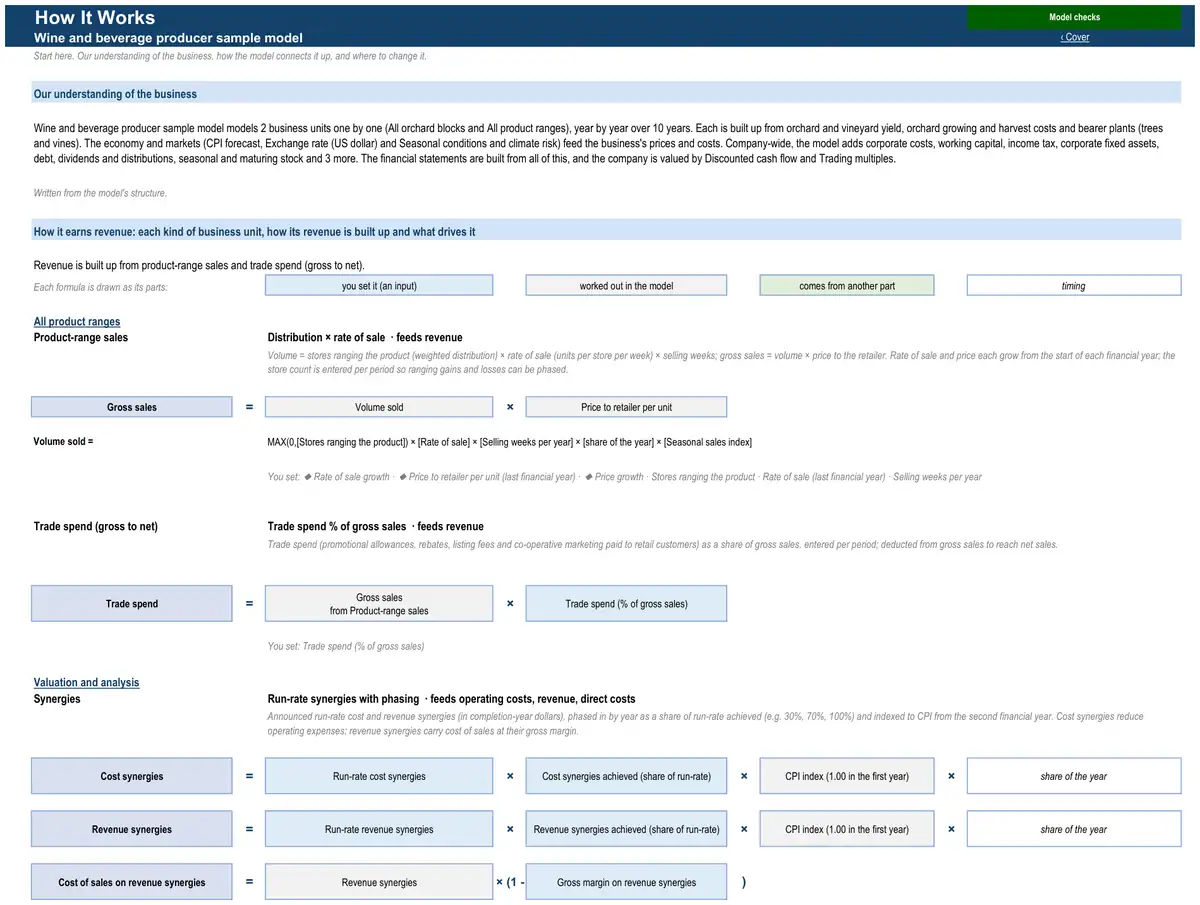Select the "Gross sales from Product-range sales" box

pos(379,604)
